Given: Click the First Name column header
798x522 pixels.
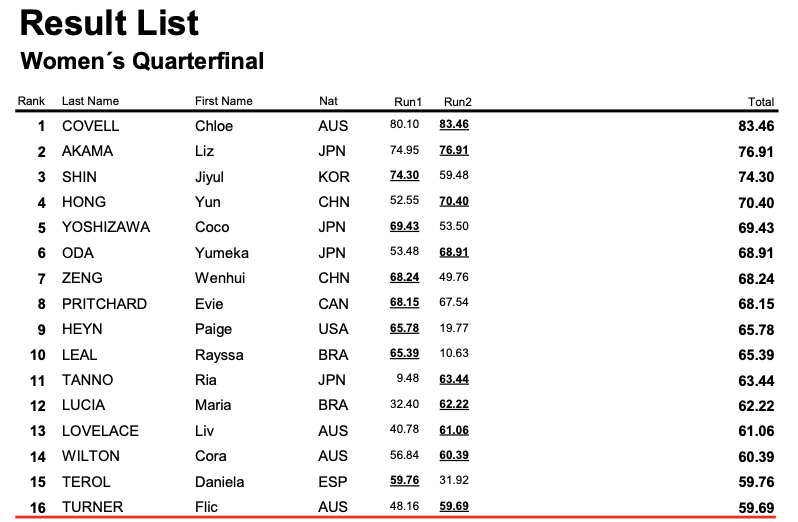Looking at the screenshot, I should pyautogui.click(x=223, y=101).
